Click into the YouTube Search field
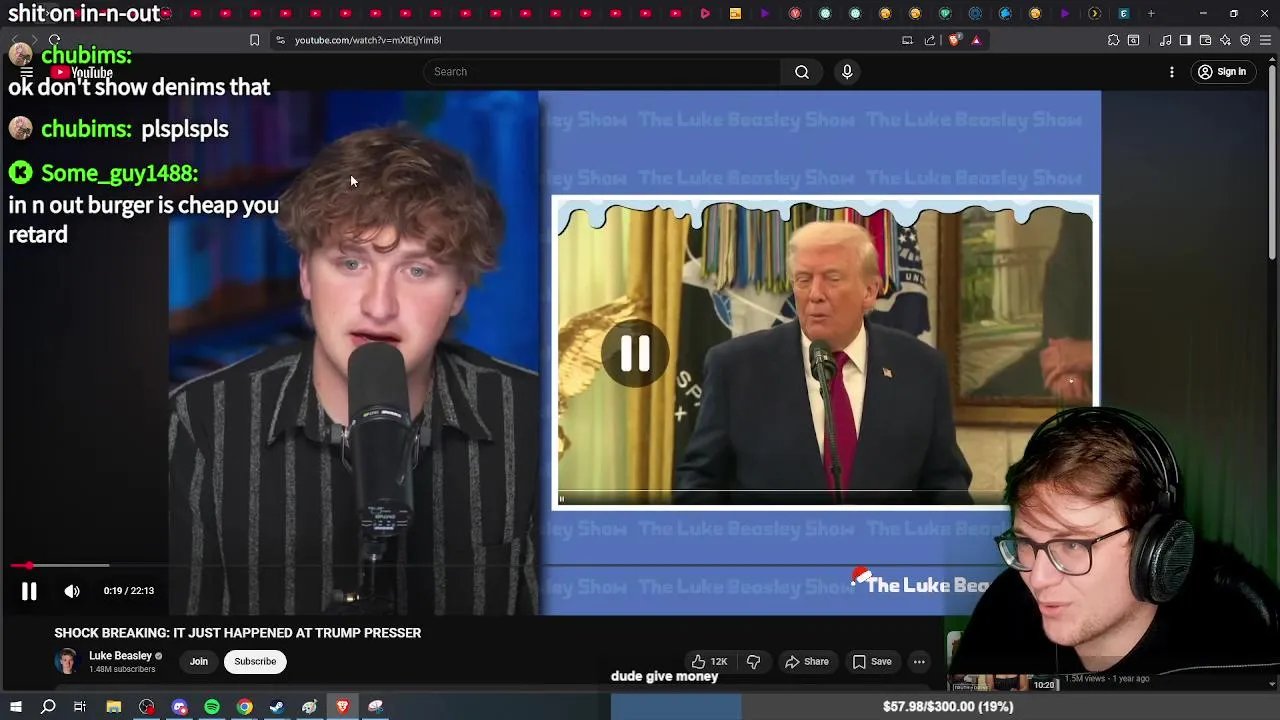 (x=602, y=72)
